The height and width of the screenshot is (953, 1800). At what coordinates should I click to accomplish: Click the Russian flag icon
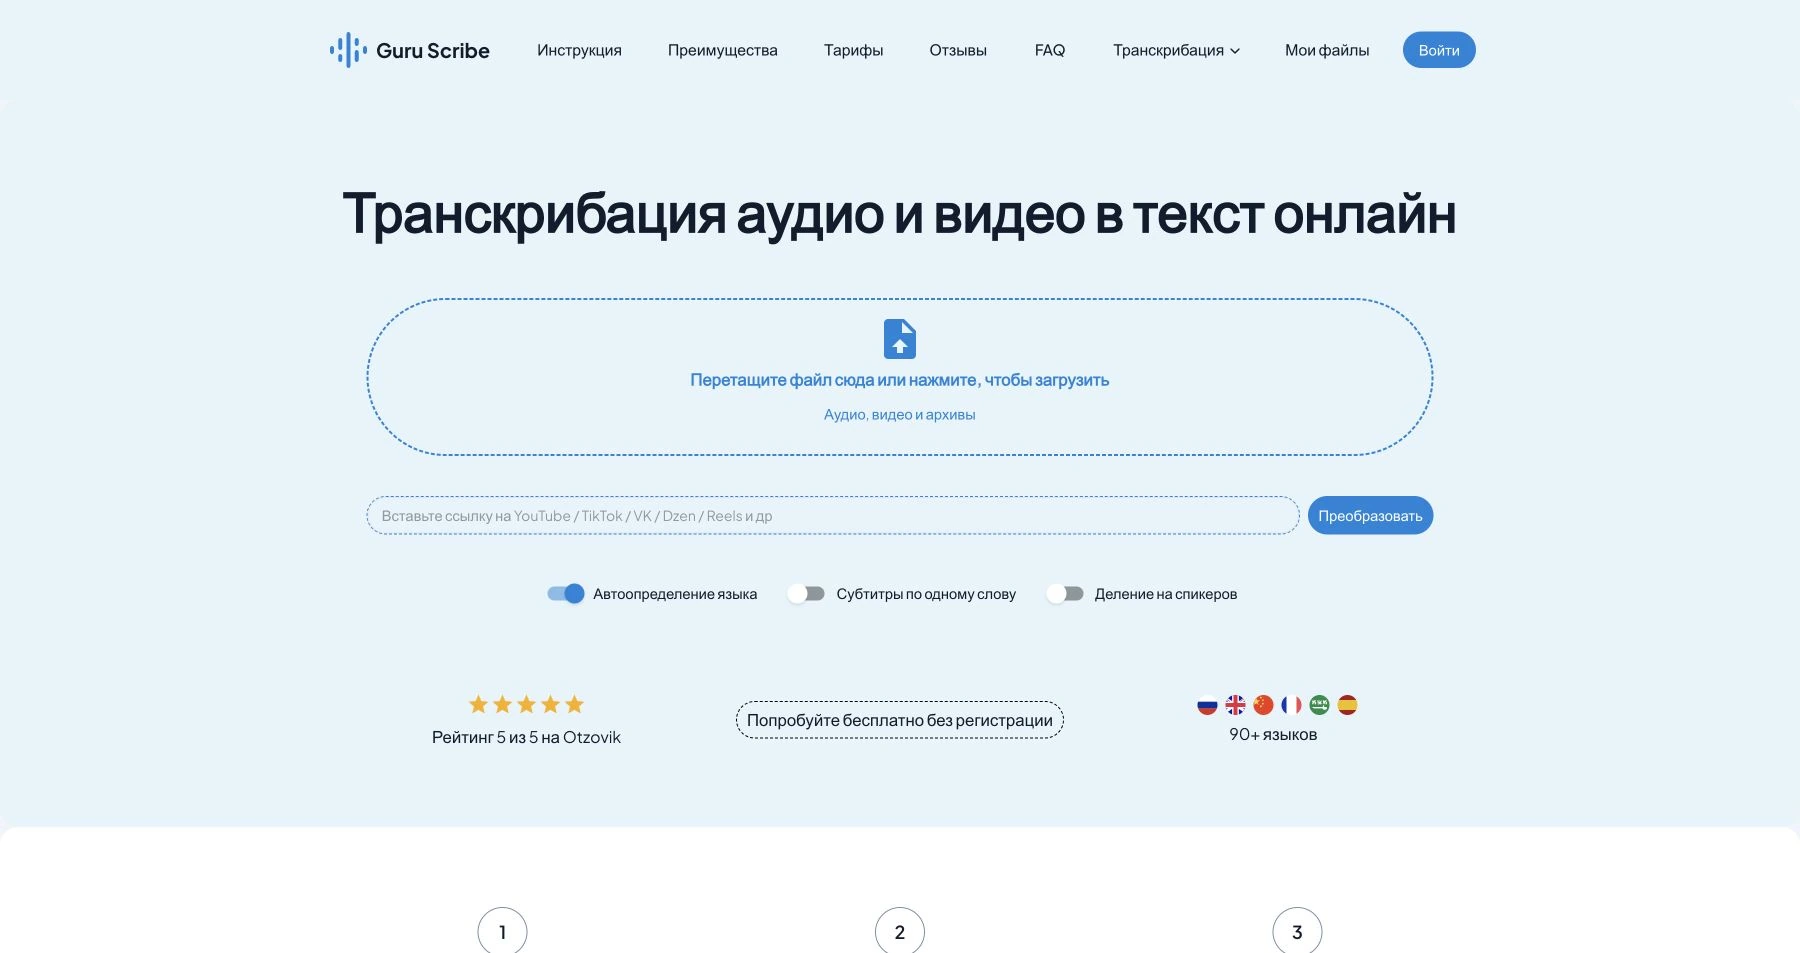pyautogui.click(x=1207, y=705)
